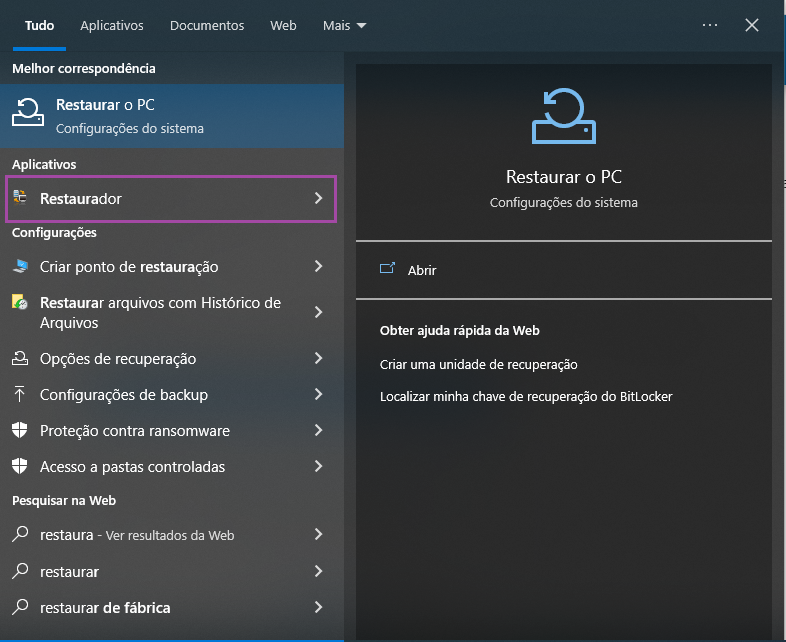The image size is (786, 642).
Task: Expand Acesso a pastas controladas chevron
Action: coord(318,466)
